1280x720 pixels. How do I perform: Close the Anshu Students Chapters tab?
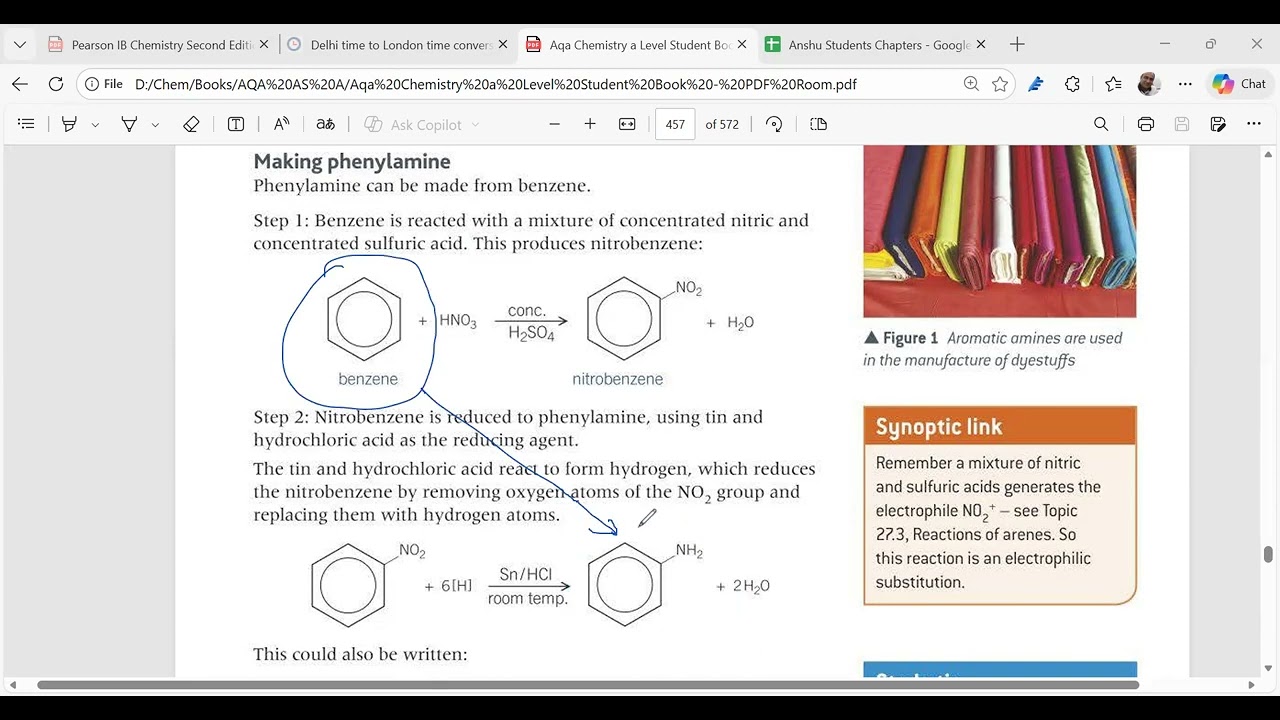981,45
